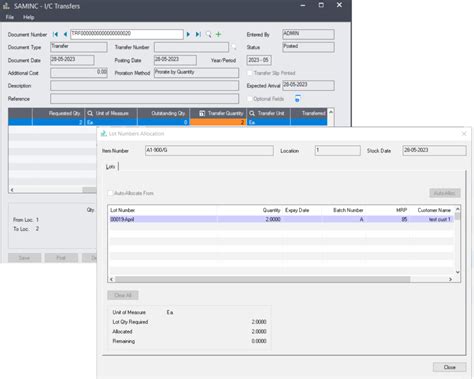Screen dimensions: 474x379
Task: Open the Help menu
Action: [29, 17]
